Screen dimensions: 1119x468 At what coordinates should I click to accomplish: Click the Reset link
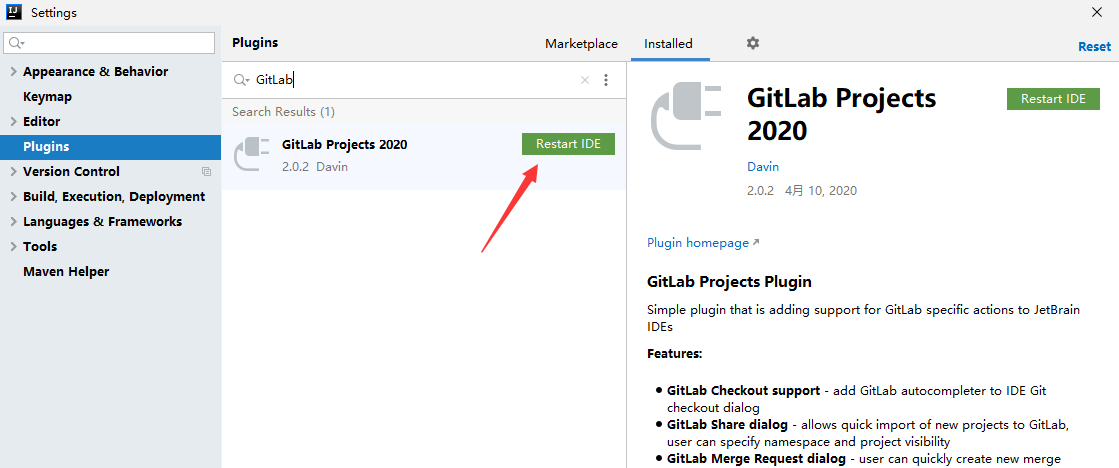tap(1095, 46)
